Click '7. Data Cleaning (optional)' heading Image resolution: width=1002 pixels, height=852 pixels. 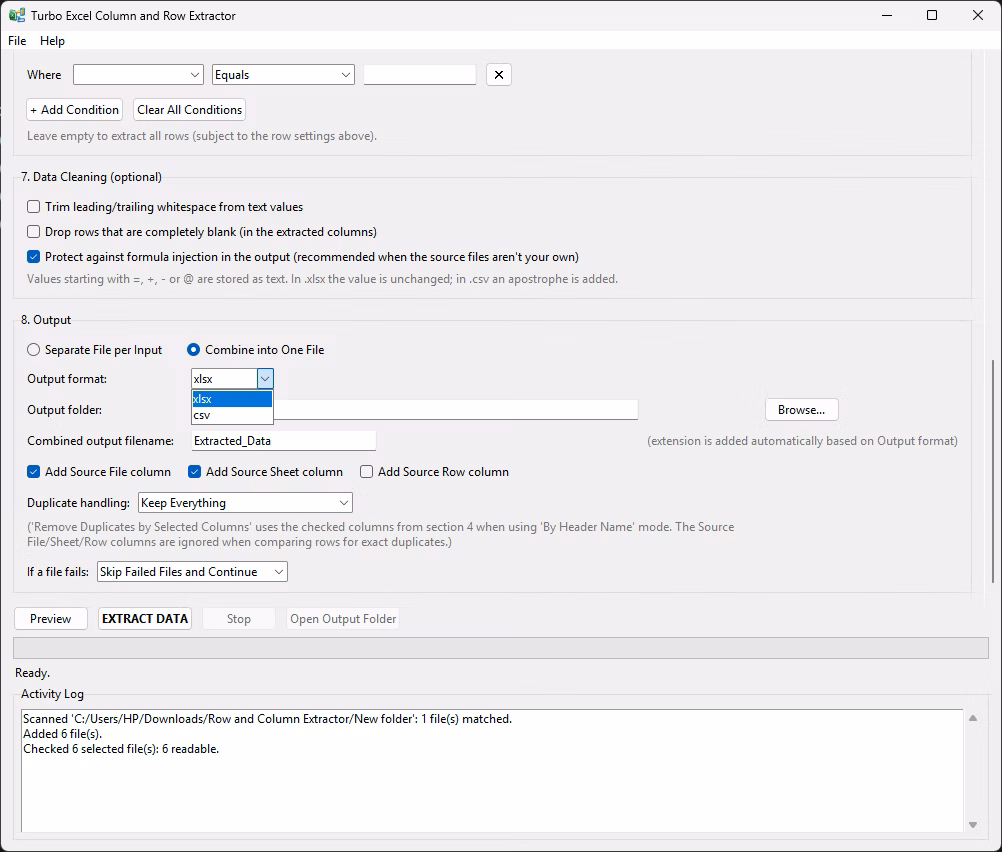[91, 177]
